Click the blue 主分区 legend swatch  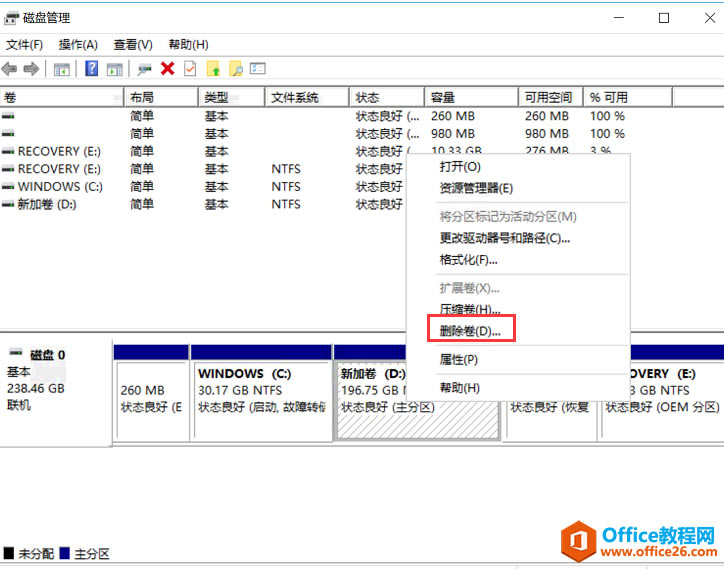point(65,553)
